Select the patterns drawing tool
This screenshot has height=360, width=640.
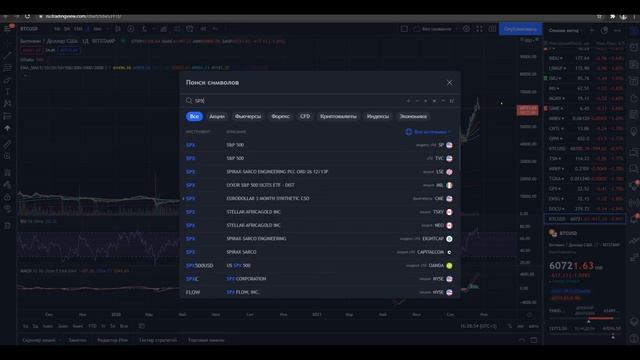point(7,104)
